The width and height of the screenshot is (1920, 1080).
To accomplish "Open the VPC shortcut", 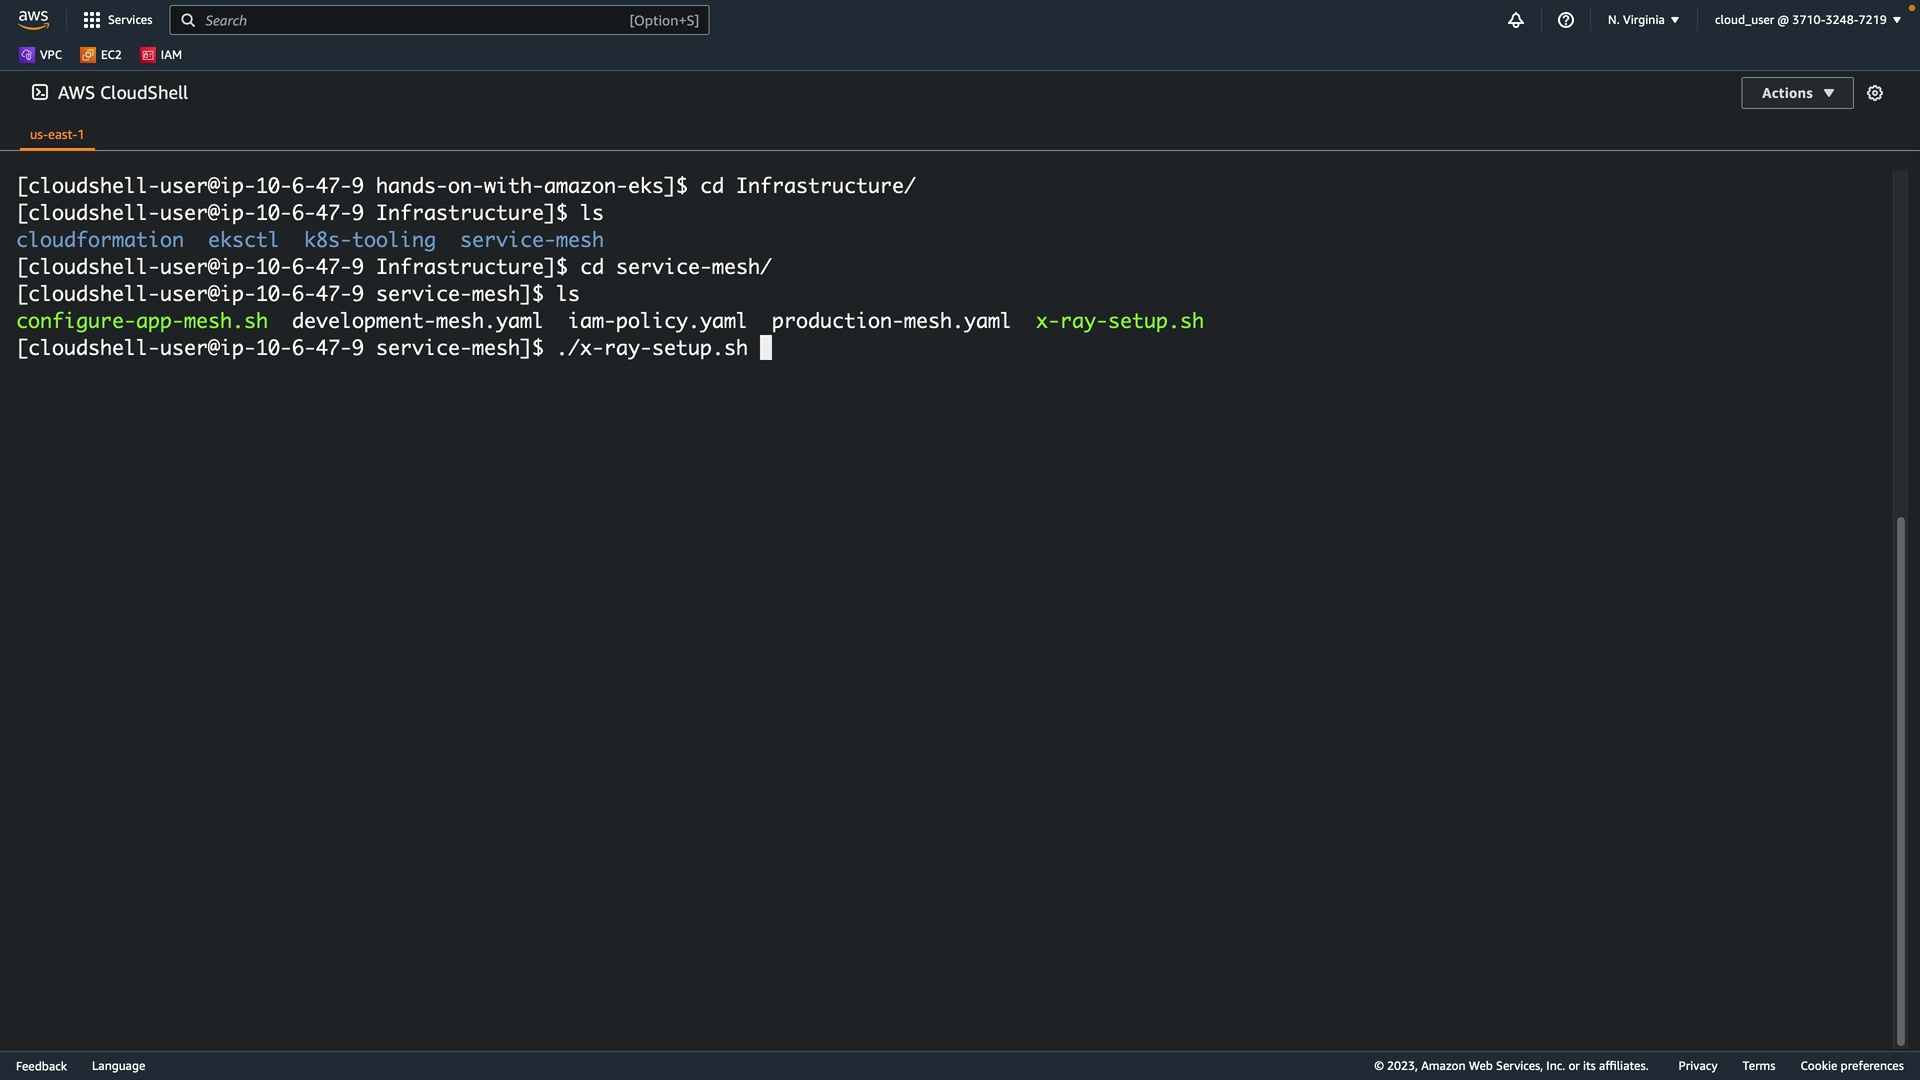I will click(x=41, y=55).
